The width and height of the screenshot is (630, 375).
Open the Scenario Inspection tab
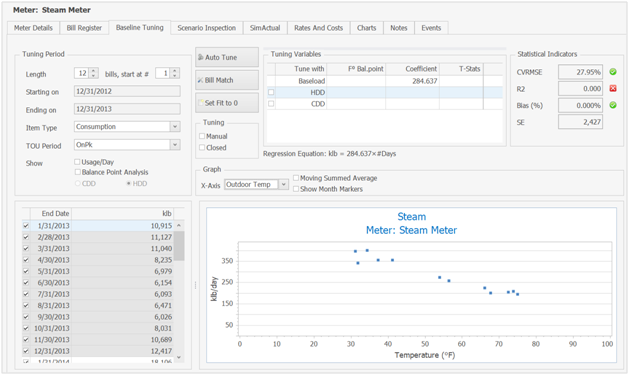tap(207, 28)
